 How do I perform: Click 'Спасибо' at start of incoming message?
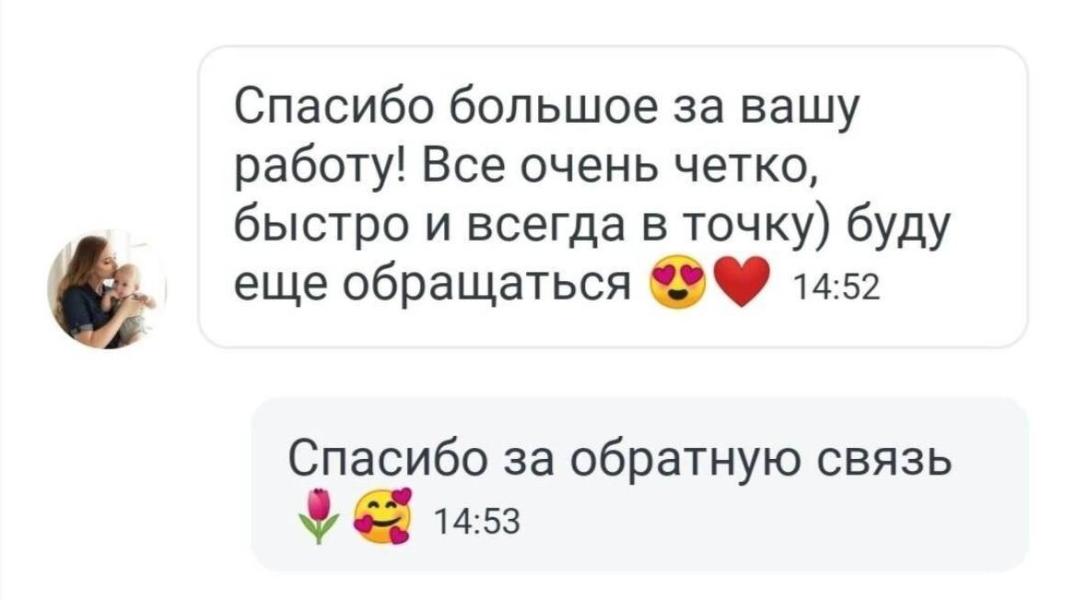[x=334, y=108]
